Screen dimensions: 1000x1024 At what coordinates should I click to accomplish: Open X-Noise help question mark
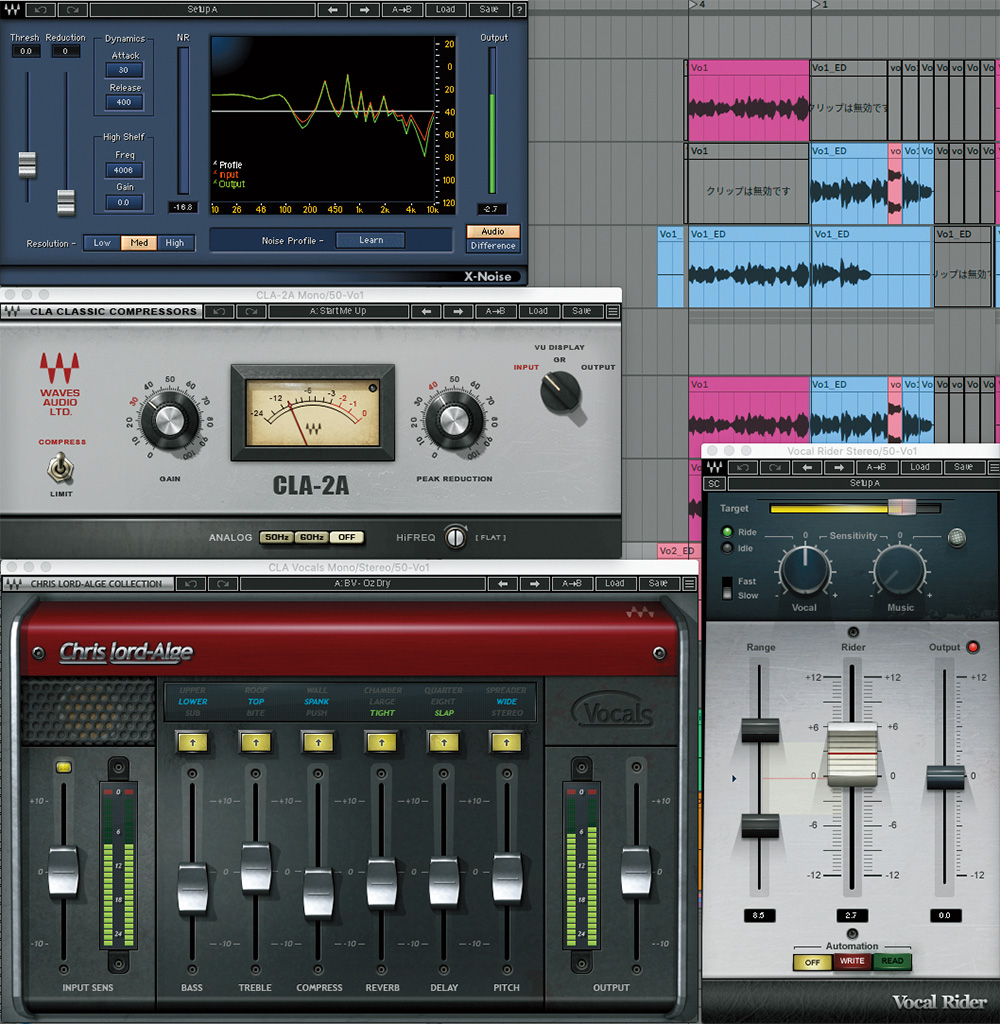519,10
